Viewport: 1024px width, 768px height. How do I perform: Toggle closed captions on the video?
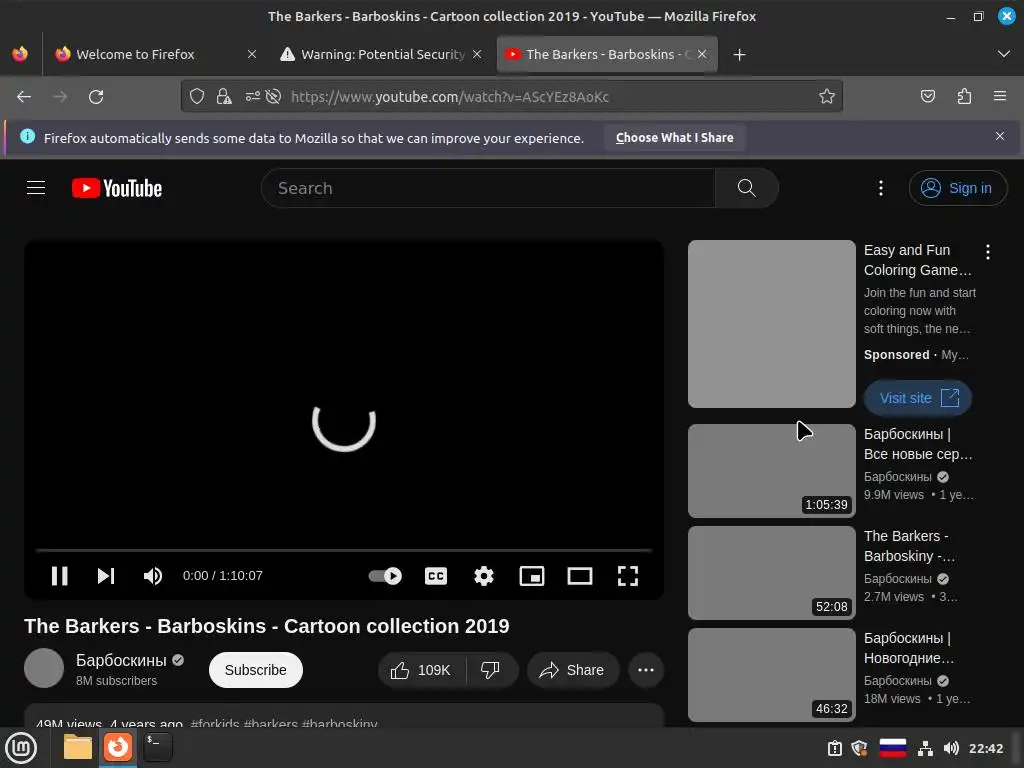click(x=436, y=576)
